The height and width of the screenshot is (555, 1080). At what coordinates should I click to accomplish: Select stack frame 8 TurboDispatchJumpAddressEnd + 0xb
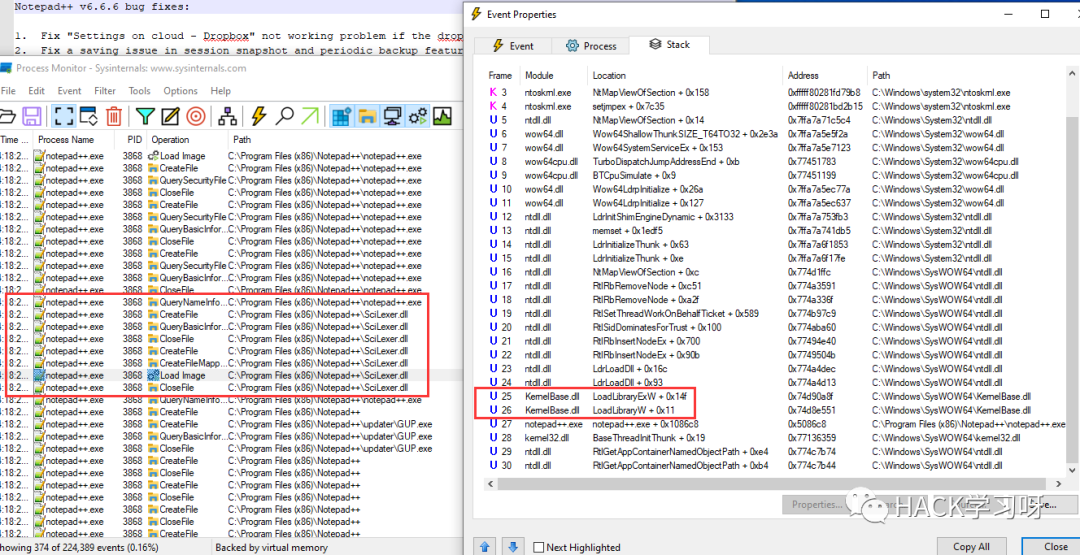[x=775, y=162]
